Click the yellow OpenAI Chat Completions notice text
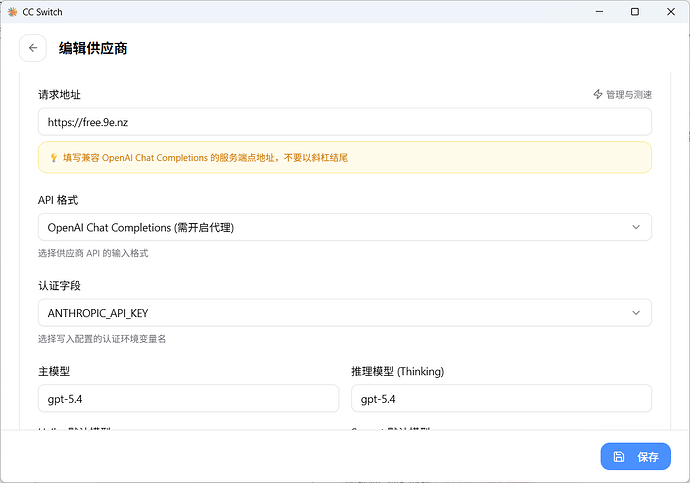The image size is (690, 483). 205,157
